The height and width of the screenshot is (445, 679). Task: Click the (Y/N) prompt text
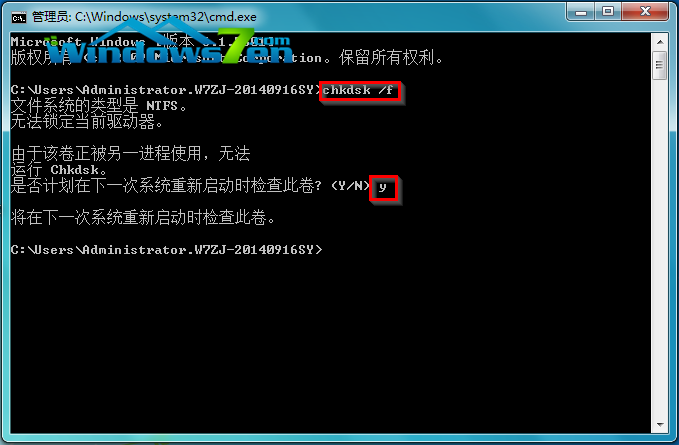(350, 186)
